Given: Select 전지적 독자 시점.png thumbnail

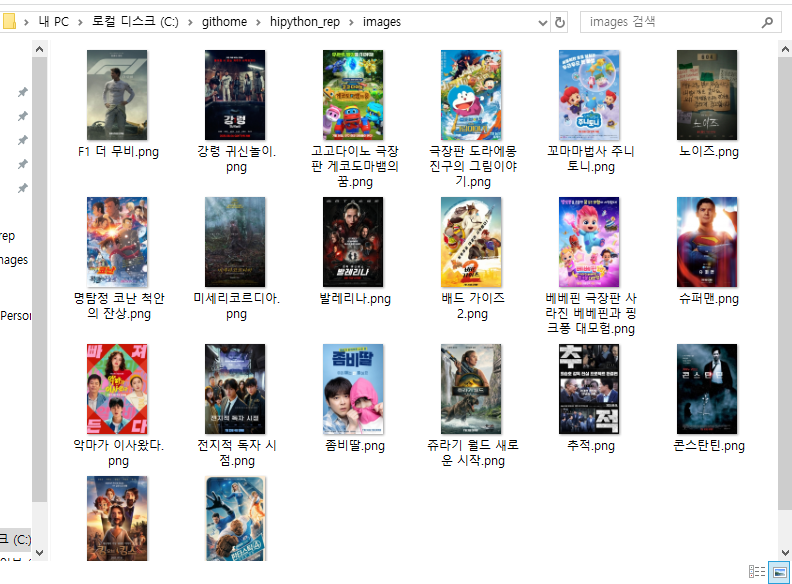Looking at the screenshot, I should pyautogui.click(x=235, y=389).
